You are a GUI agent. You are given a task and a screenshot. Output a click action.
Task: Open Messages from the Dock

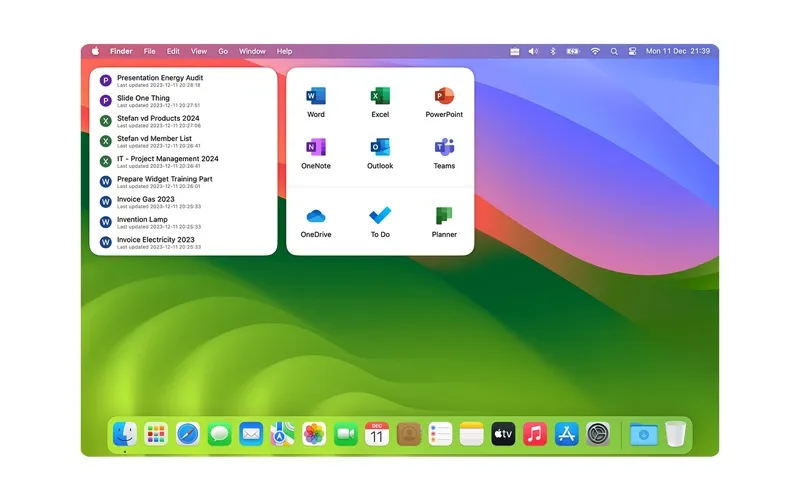pyautogui.click(x=219, y=434)
